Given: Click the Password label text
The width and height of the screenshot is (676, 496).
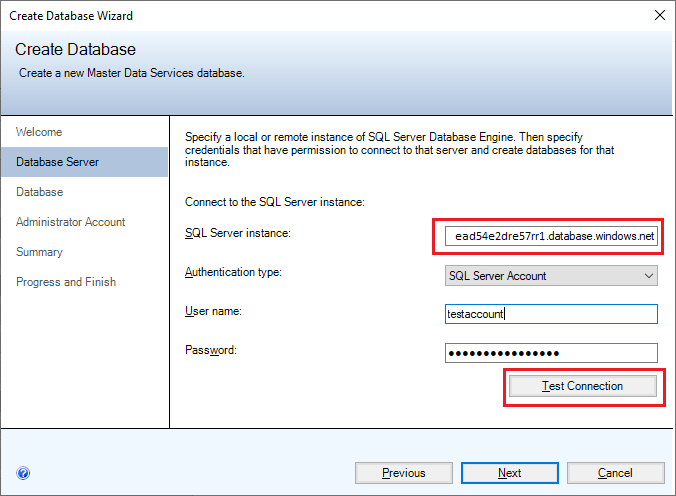Looking at the screenshot, I should (x=211, y=350).
